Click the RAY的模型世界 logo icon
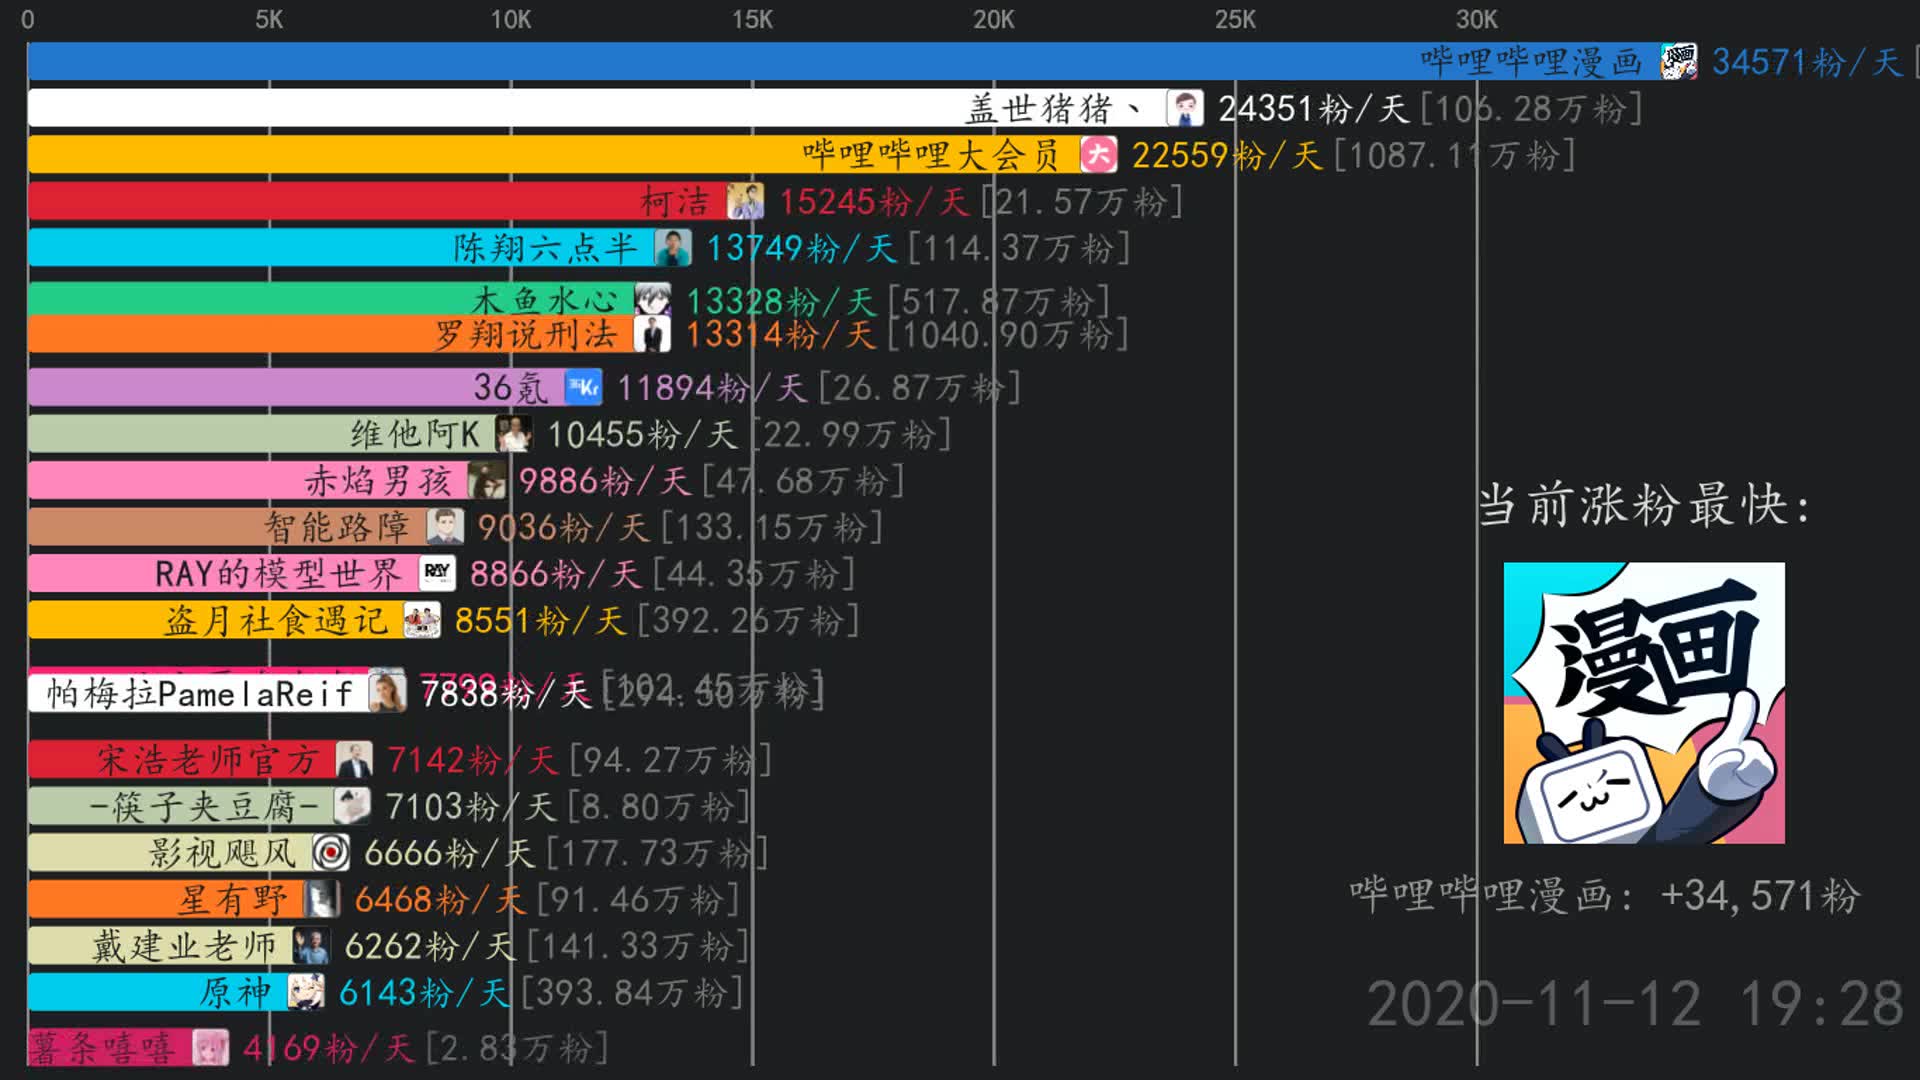 tap(437, 573)
